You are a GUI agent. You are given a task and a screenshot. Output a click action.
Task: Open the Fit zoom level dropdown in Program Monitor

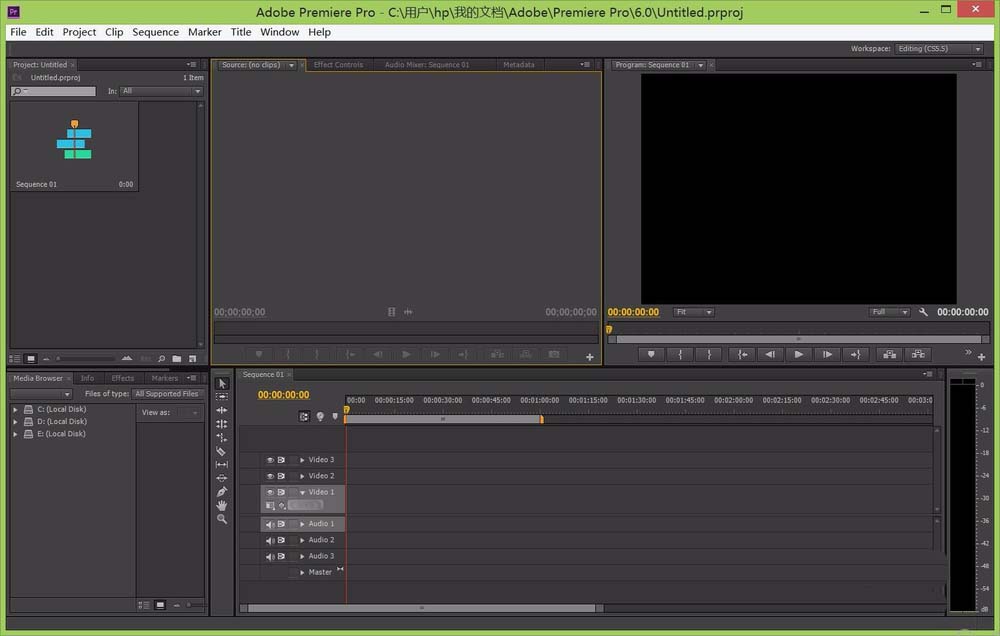coord(693,312)
